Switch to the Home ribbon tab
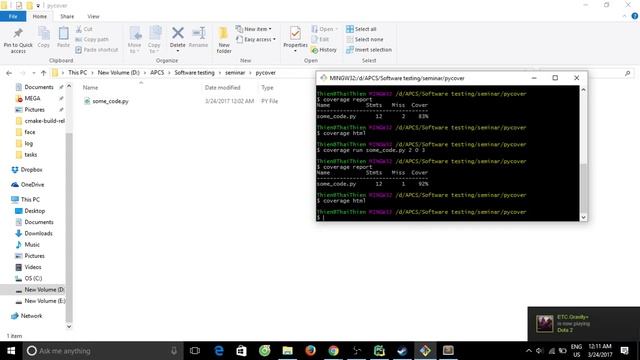Viewport: 640px width, 360px height. tap(40, 16)
